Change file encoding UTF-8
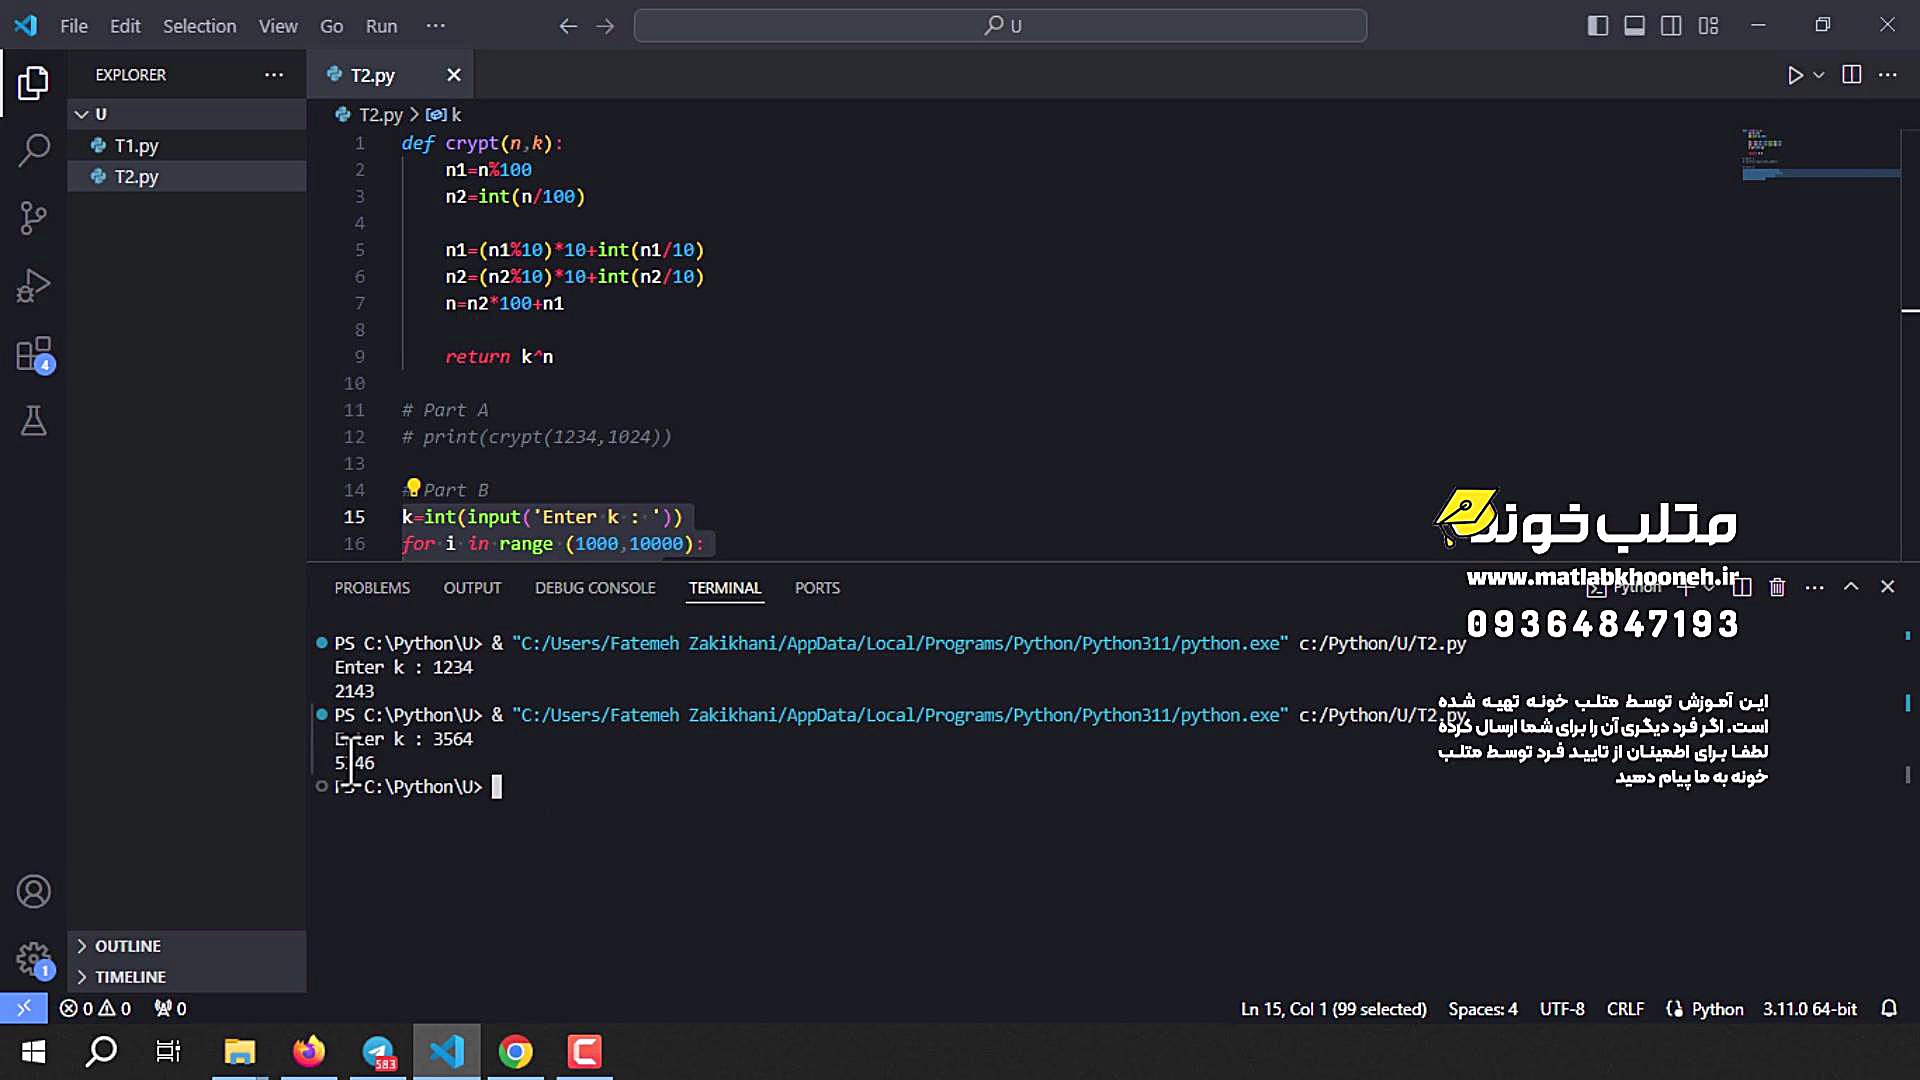The height and width of the screenshot is (1080, 1920). click(x=1562, y=1009)
